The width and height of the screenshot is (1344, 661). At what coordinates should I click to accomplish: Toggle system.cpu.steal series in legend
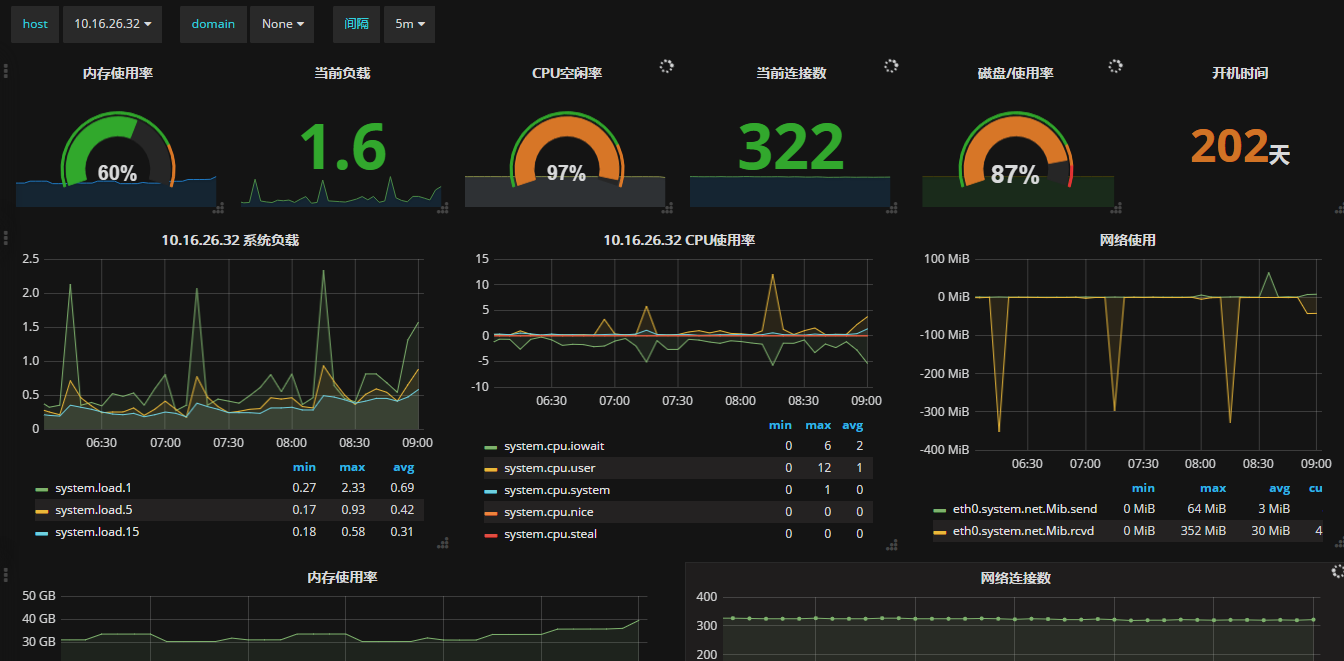pyautogui.click(x=551, y=534)
